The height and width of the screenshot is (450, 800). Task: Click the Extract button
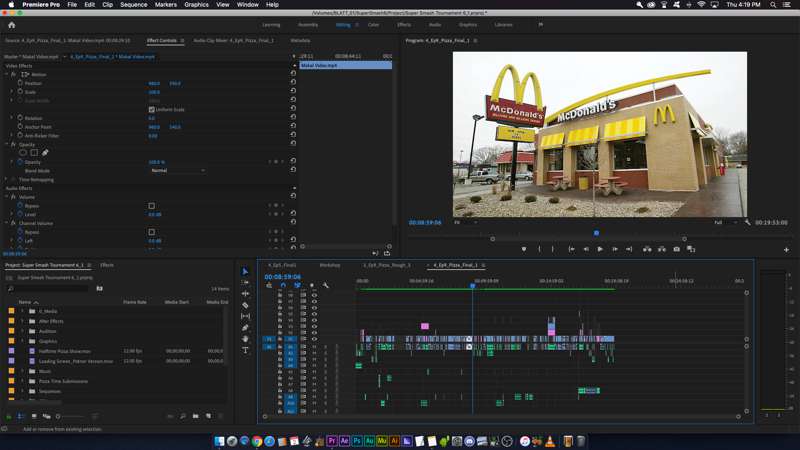click(x=661, y=249)
